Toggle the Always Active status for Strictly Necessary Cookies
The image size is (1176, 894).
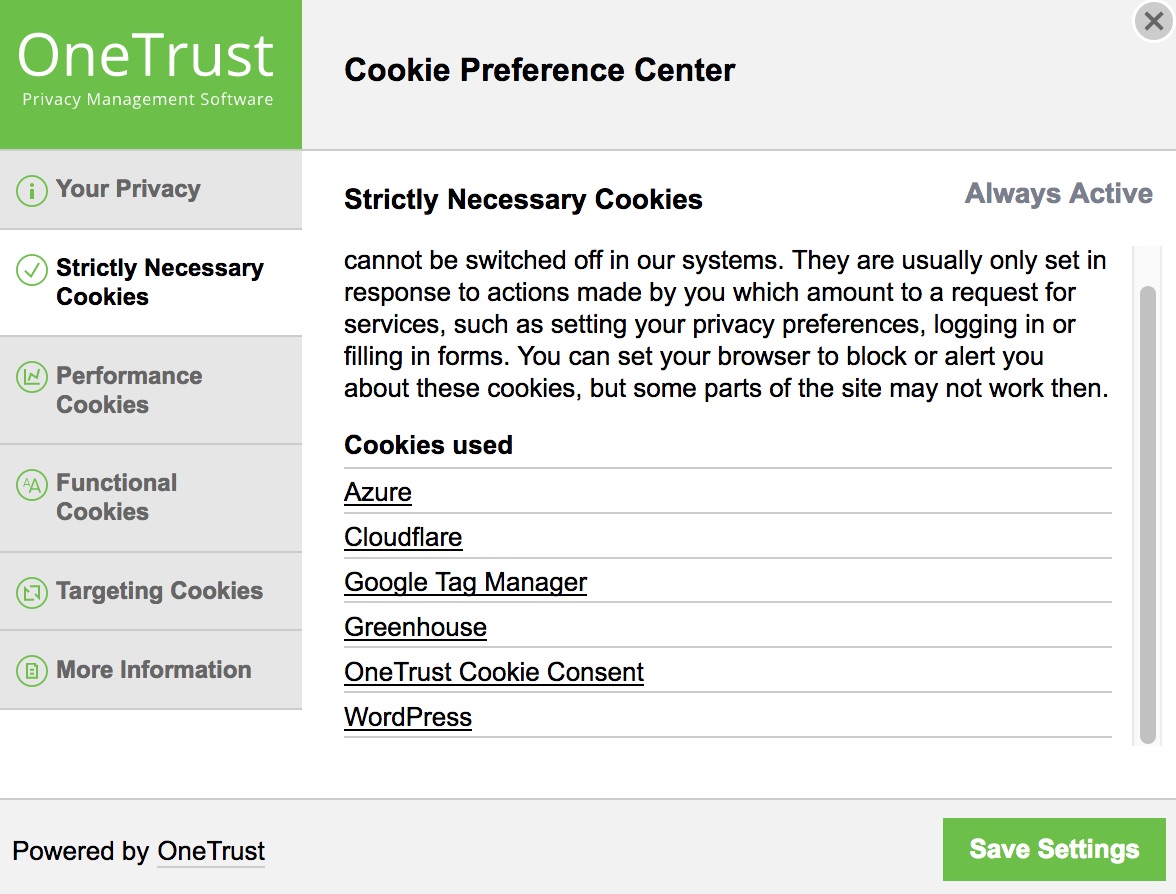coord(1058,194)
